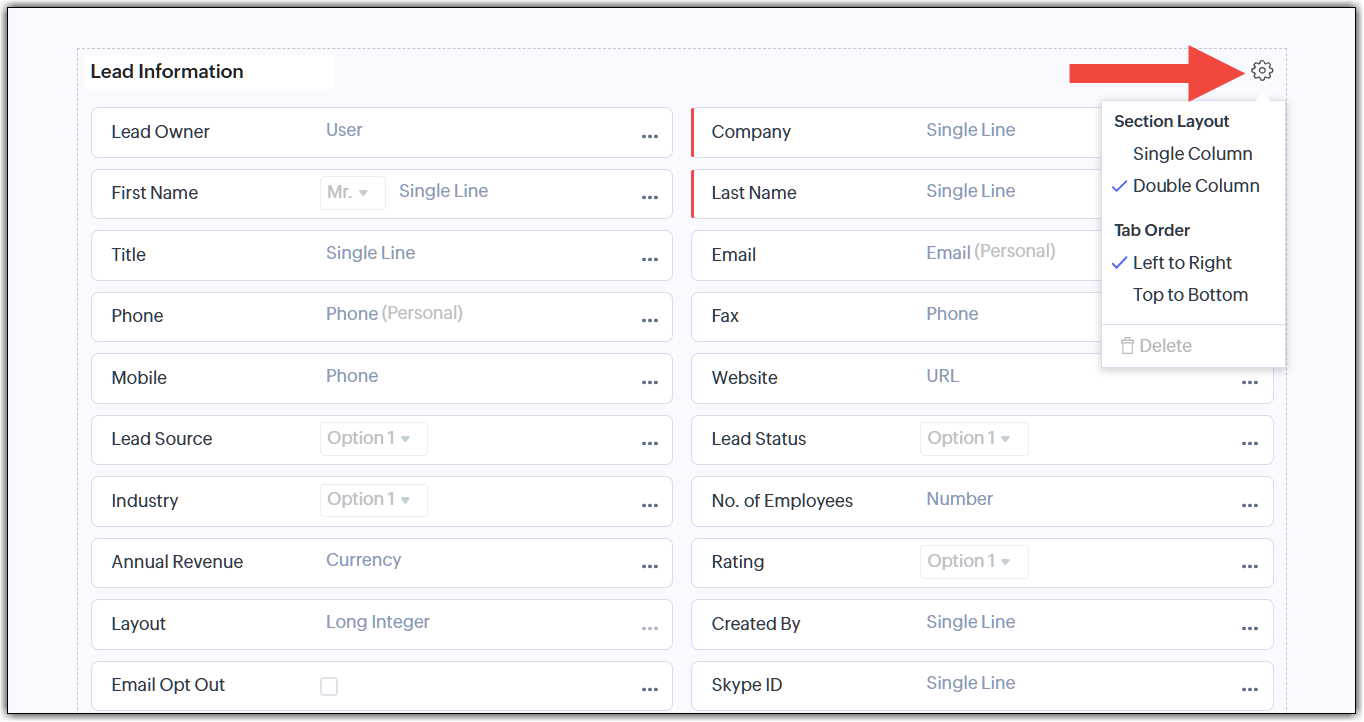
Task: Open the Mr. salutation dropdown
Action: click(352, 192)
